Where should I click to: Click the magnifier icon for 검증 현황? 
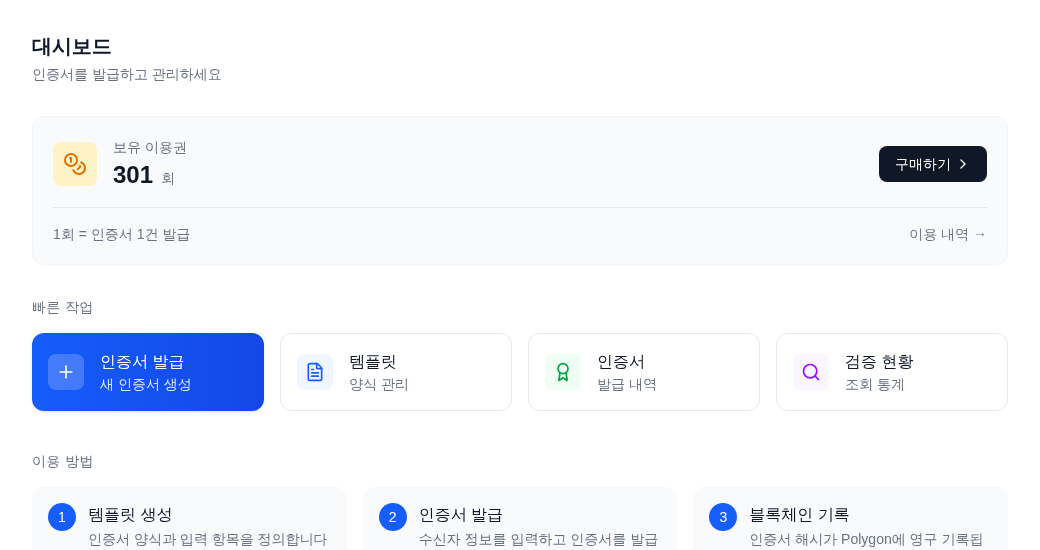811,372
